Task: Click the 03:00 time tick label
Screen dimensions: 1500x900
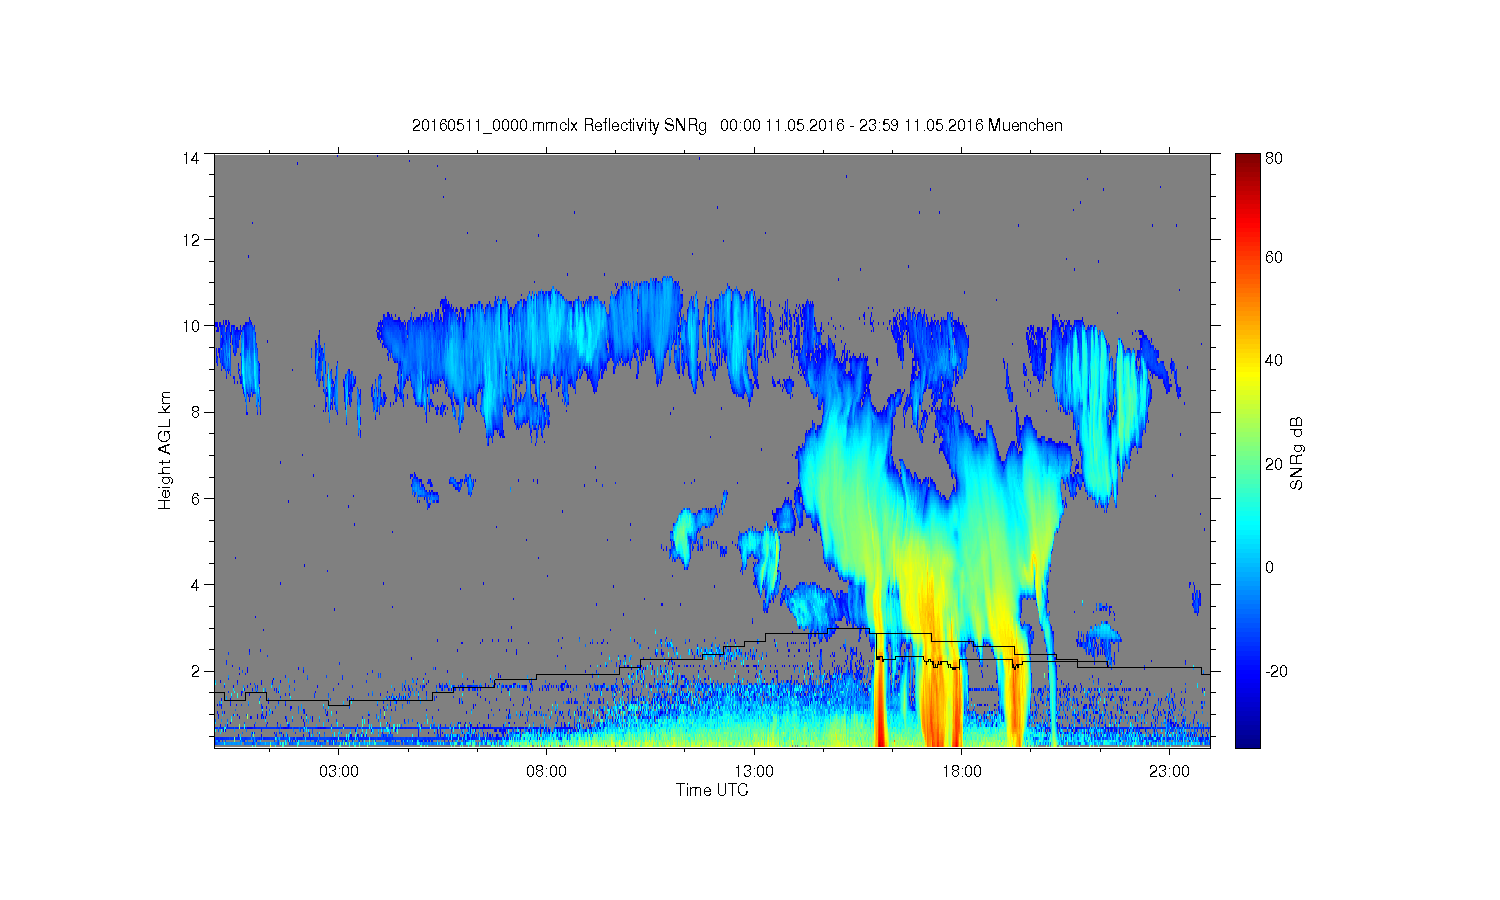Action: pos(339,772)
